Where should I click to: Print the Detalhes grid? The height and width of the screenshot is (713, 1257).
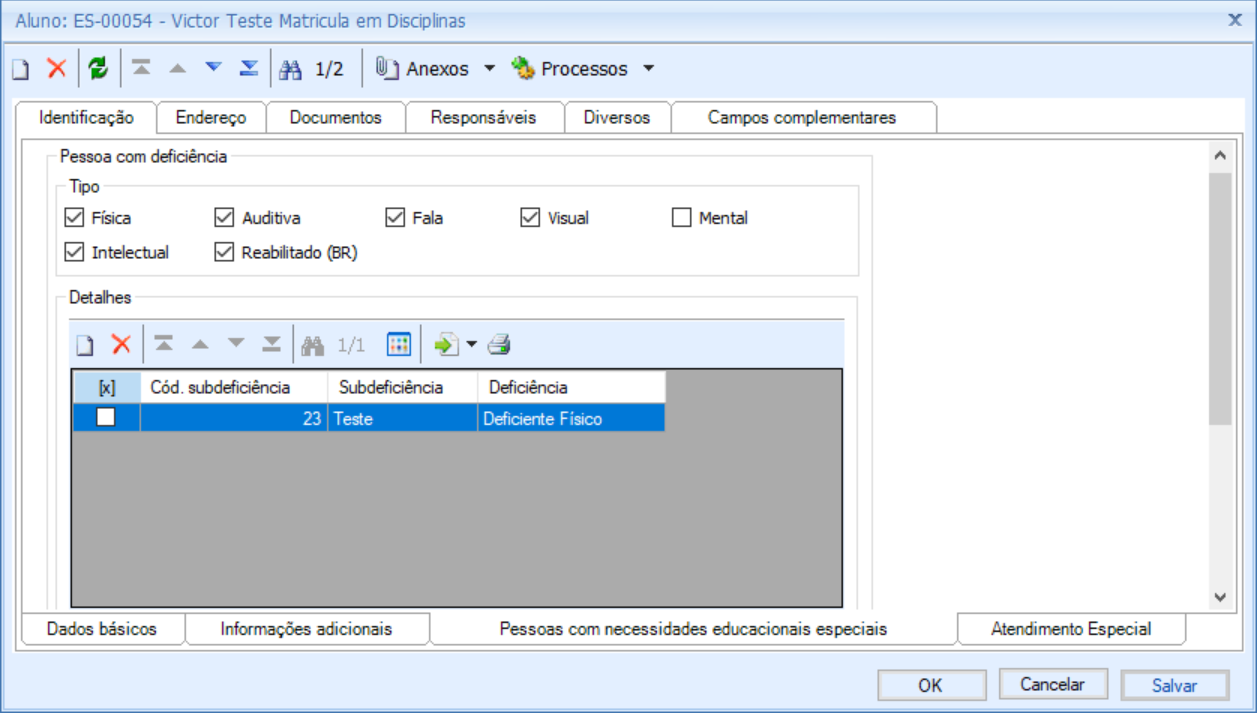point(499,345)
